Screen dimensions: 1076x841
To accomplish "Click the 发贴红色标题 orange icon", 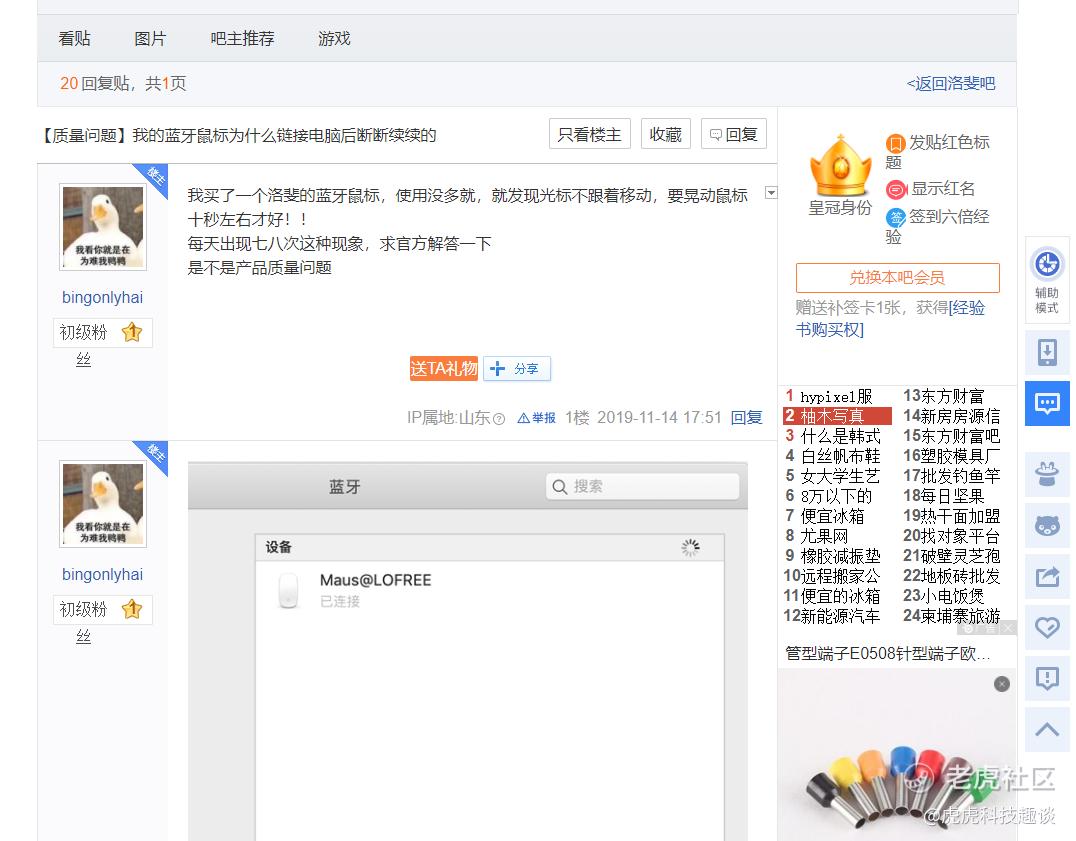I will 896,143.
